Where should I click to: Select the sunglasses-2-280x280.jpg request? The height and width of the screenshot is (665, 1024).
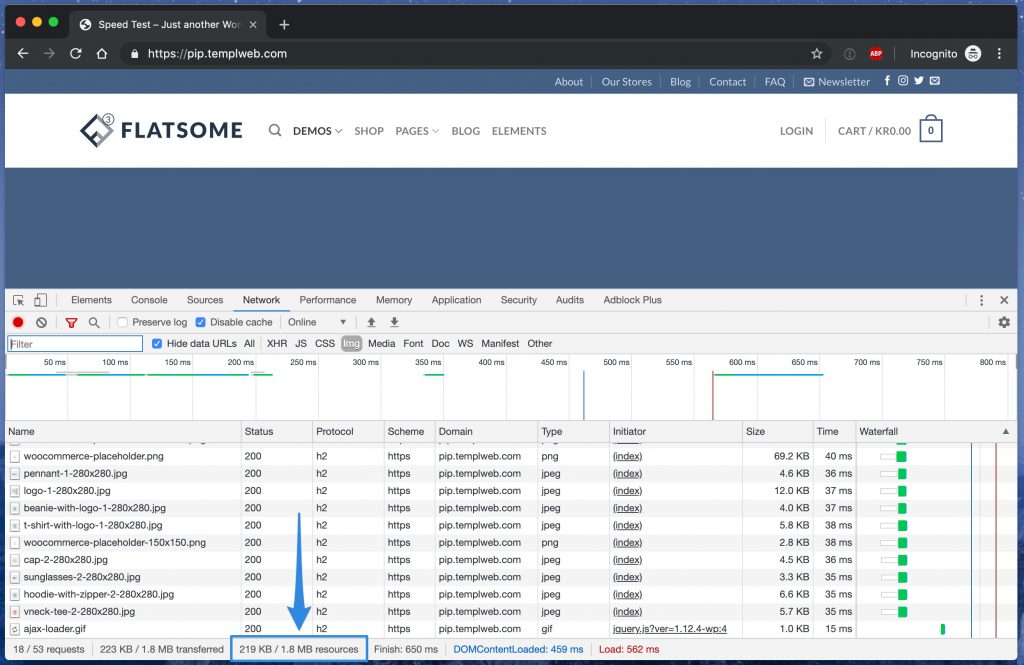point(82,577)
